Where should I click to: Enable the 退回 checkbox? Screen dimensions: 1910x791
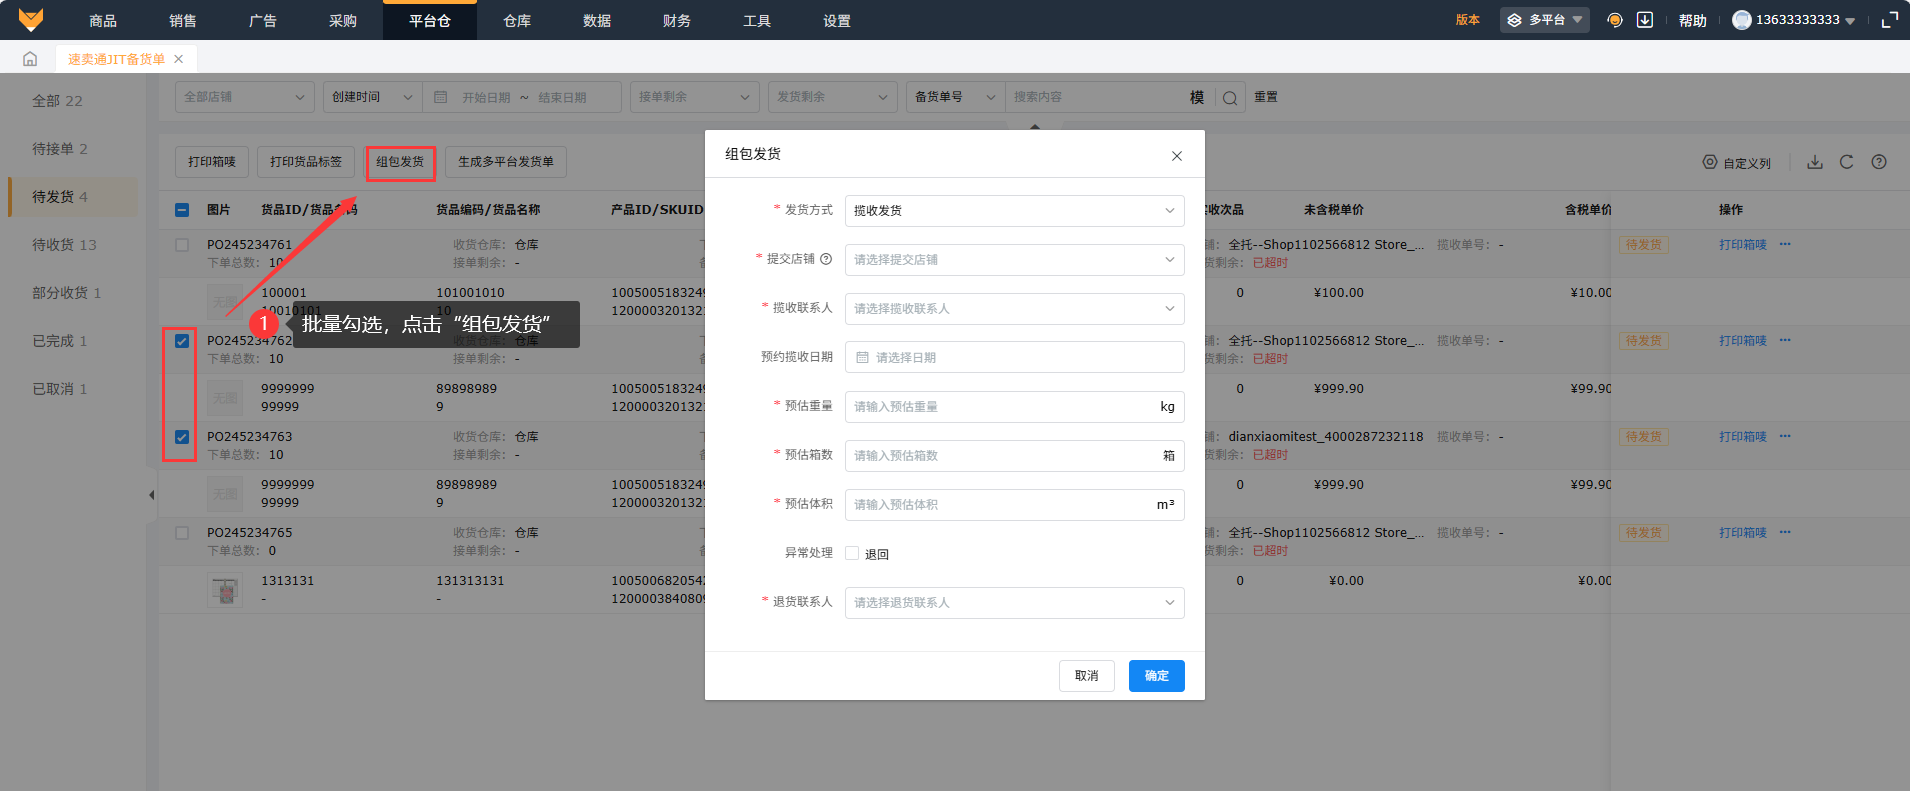(852, 553)
